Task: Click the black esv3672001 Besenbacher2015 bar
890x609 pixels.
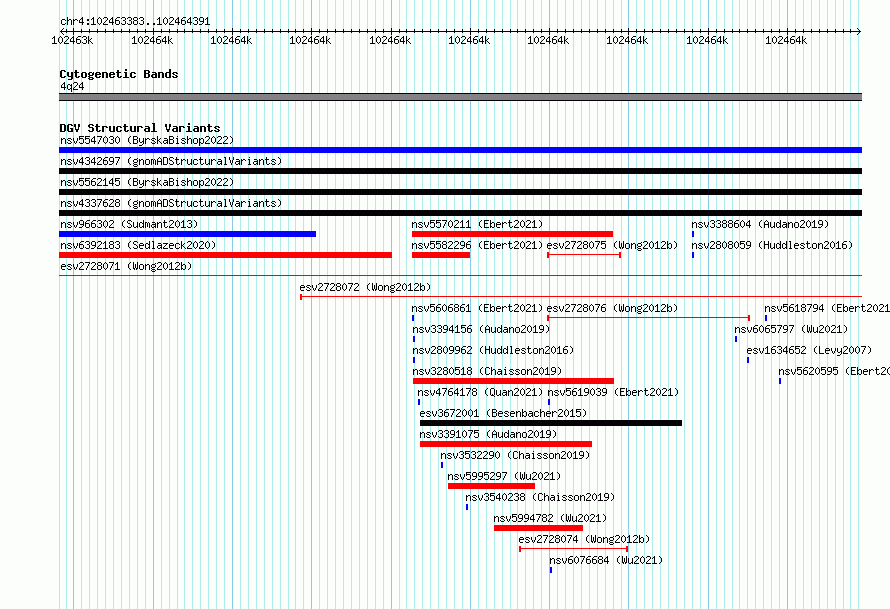Action: pos(551,423)
